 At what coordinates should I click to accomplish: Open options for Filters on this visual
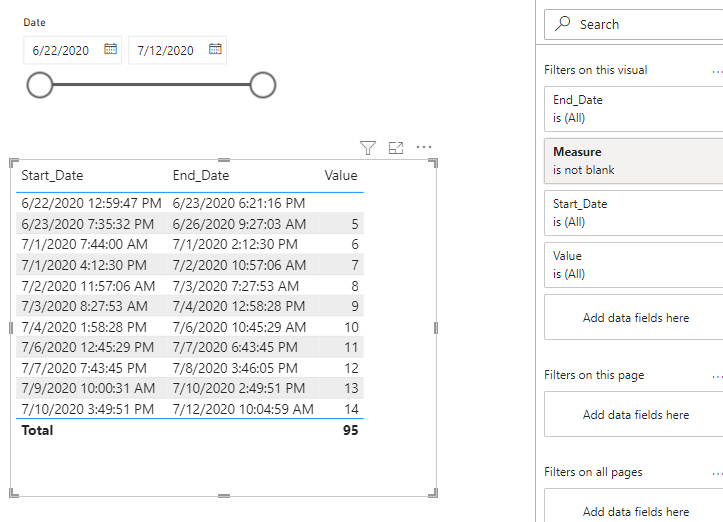(x=717, y=71)
